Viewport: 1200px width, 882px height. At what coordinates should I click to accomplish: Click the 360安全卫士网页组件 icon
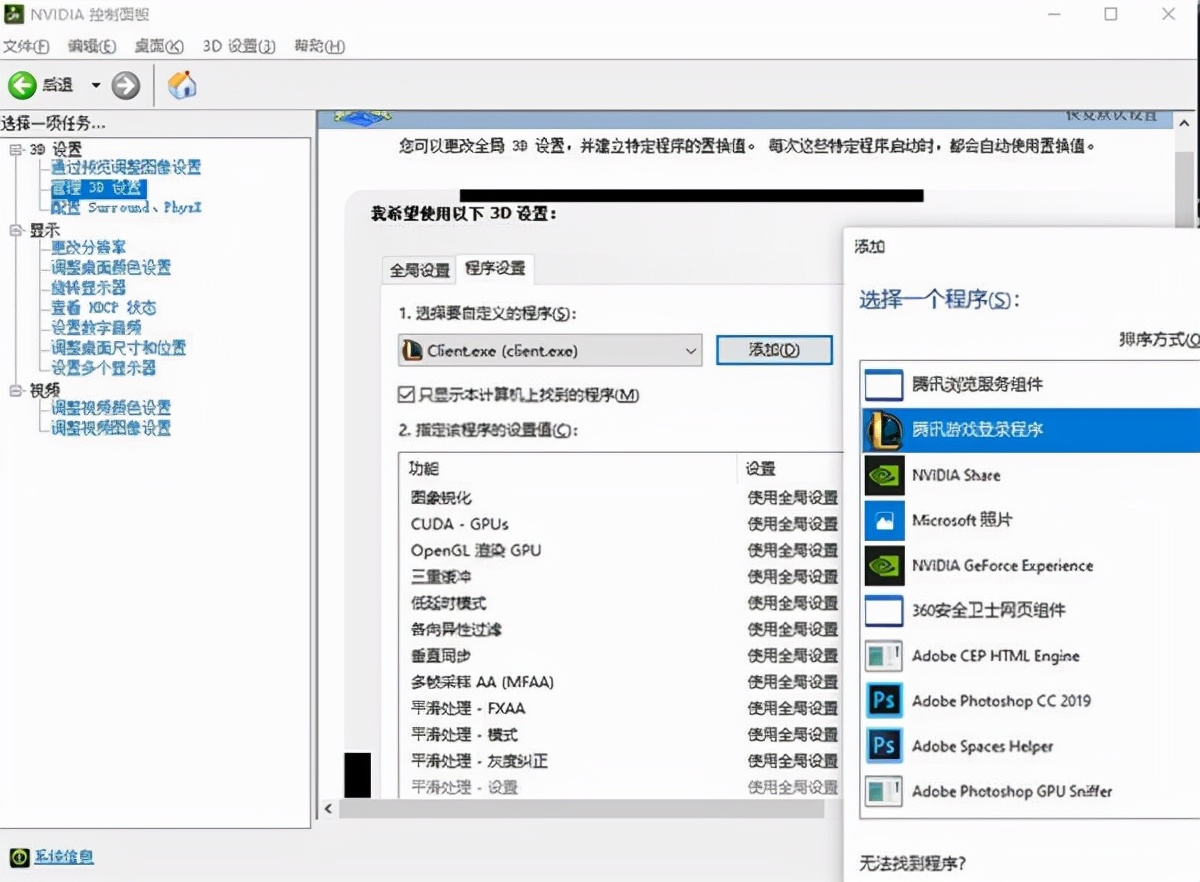pos(884,611)
